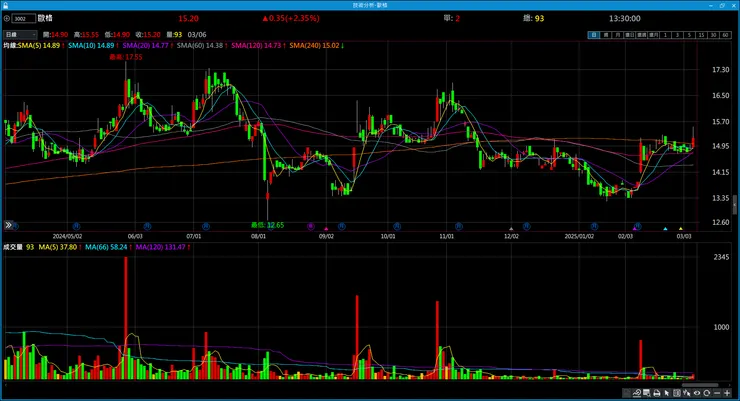The image size is (740, 401).
Task: Click the event marker near 06/03 date
Action: 147,226
